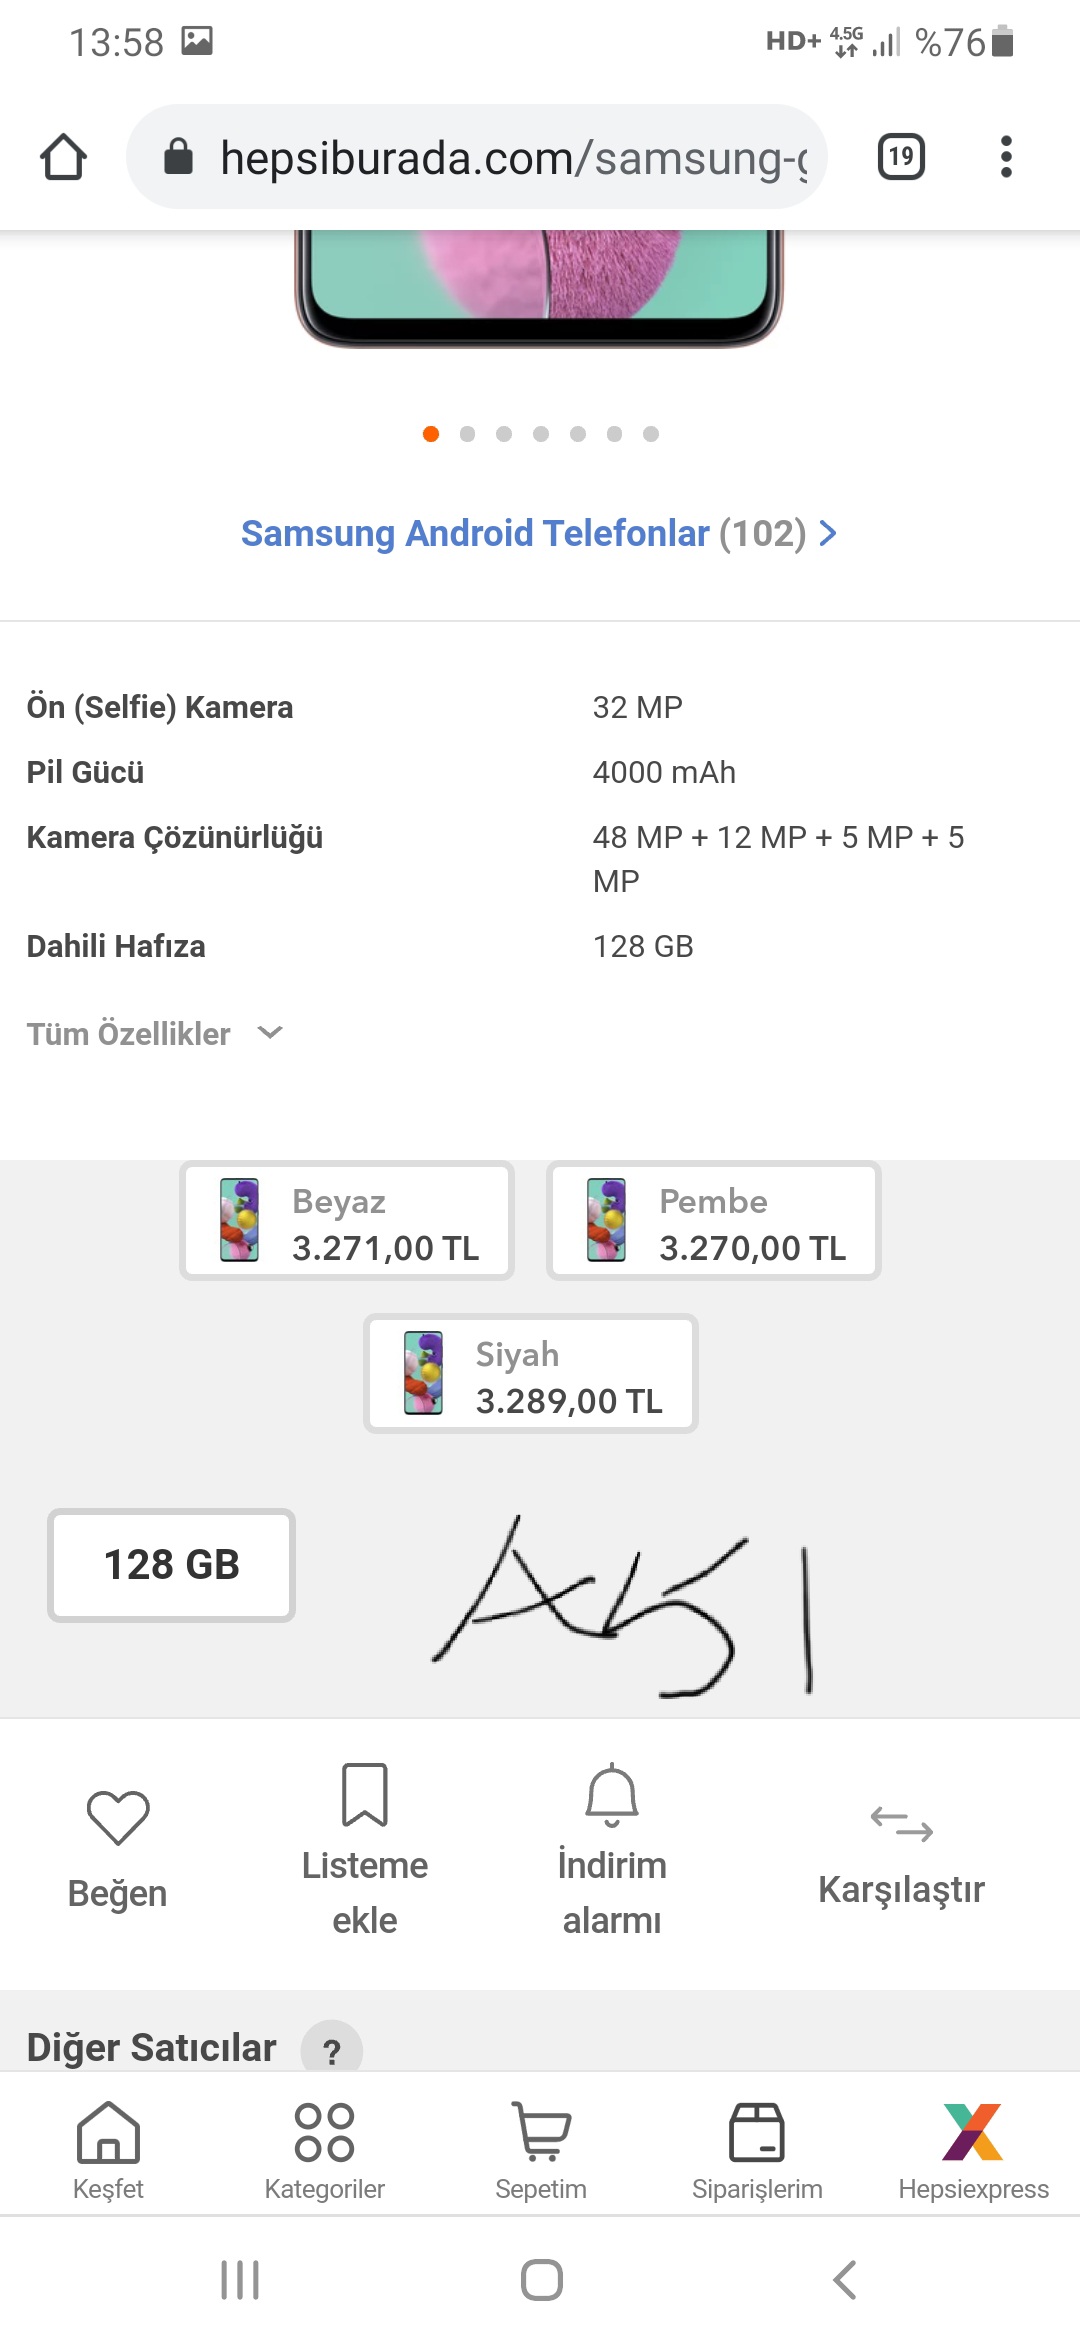Viewport: 1080px width, 2340px height.
Task: Select the Pembe color option
Action: click(x=714, y=1221)
